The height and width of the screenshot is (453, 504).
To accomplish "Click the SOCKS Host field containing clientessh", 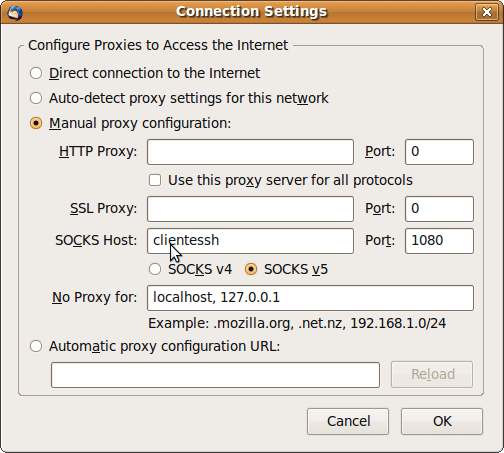I will [250, 241].
